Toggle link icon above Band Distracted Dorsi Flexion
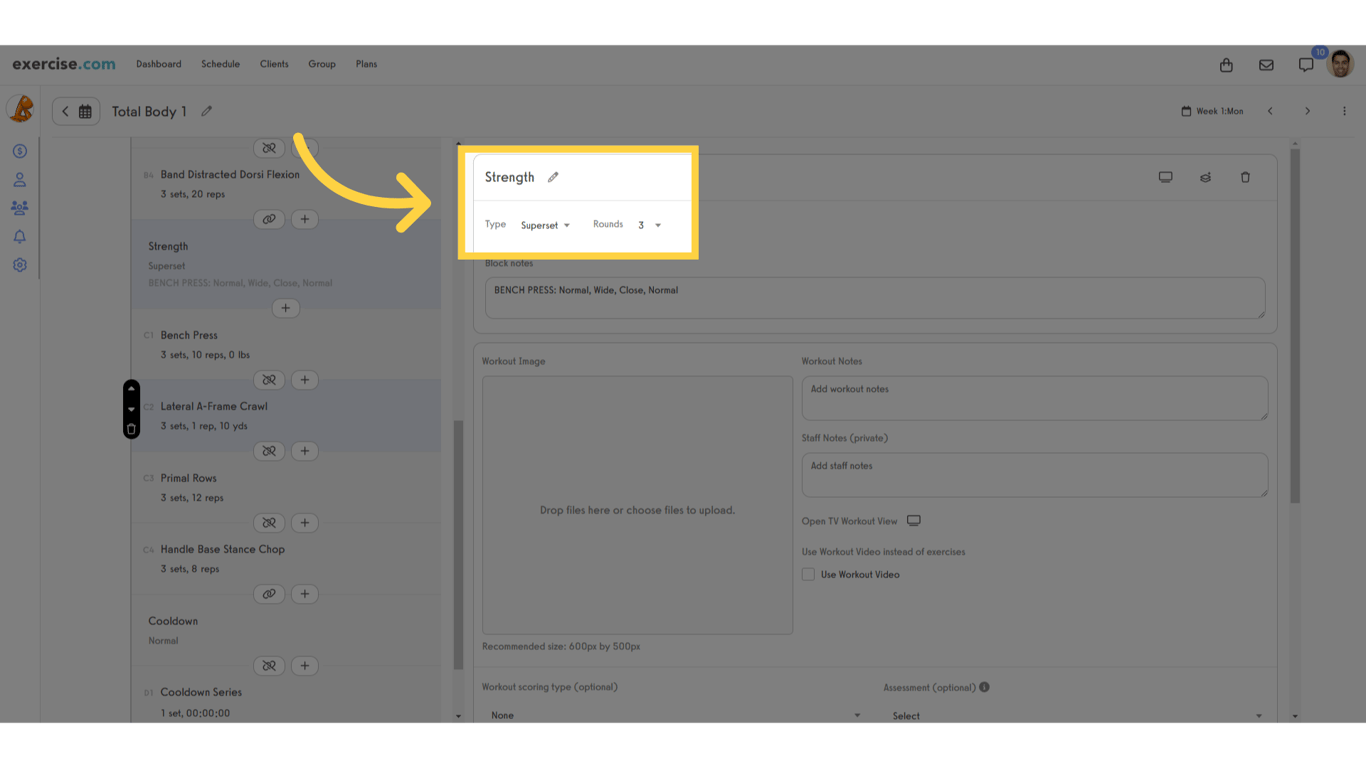 tap(269, 148)
